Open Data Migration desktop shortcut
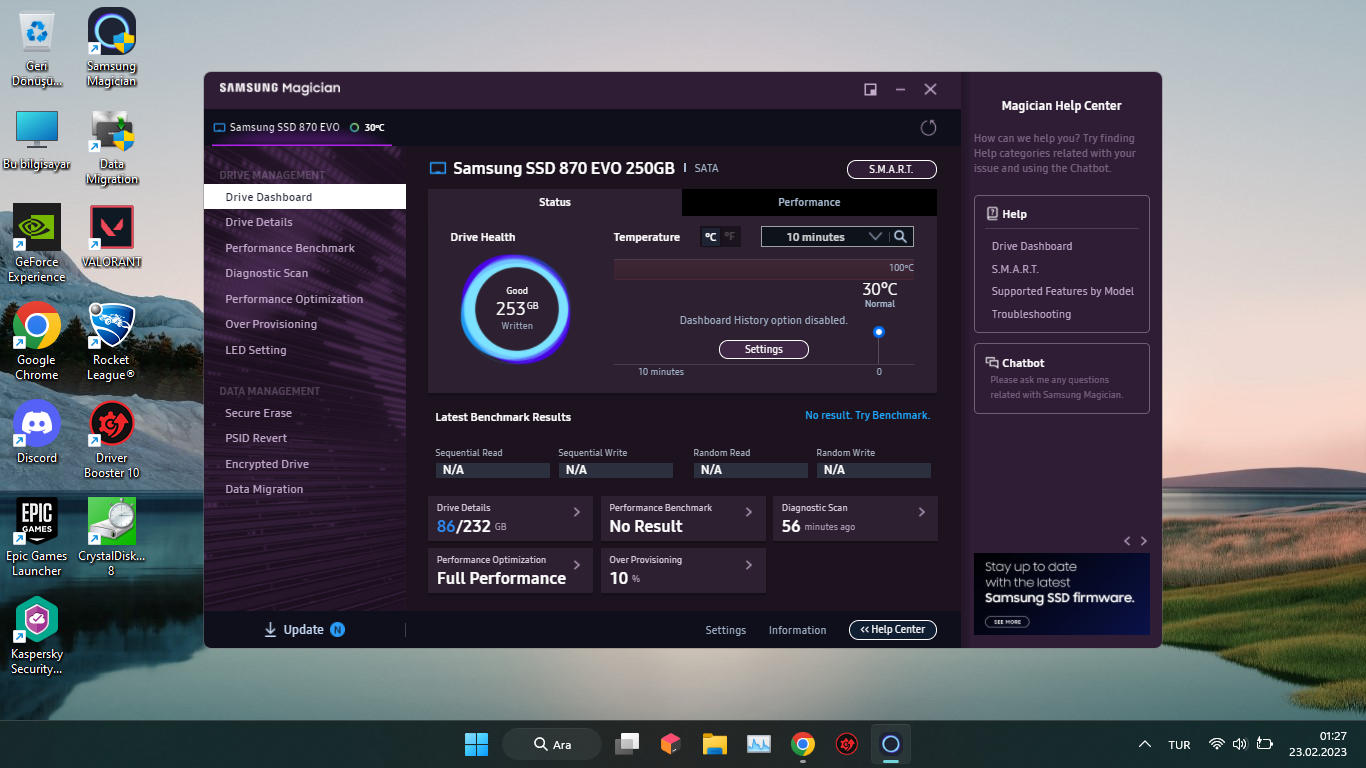The height and width of the screenshot is (768, 1366). (x=112, y=146)
